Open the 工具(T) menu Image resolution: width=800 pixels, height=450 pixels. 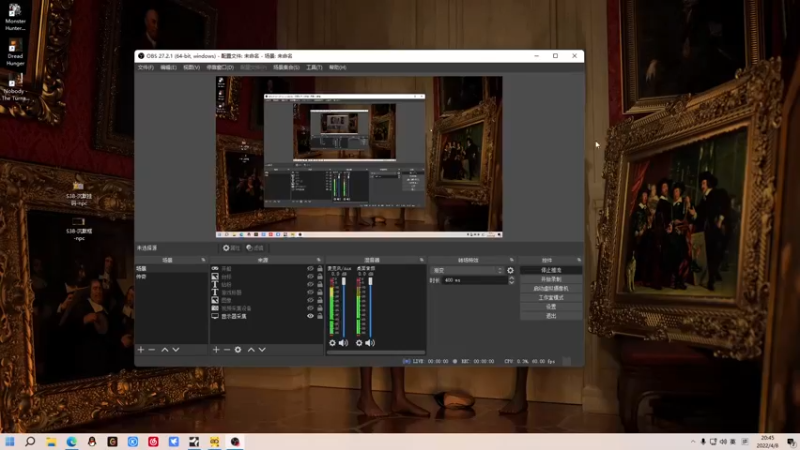[x=314, y=67]
